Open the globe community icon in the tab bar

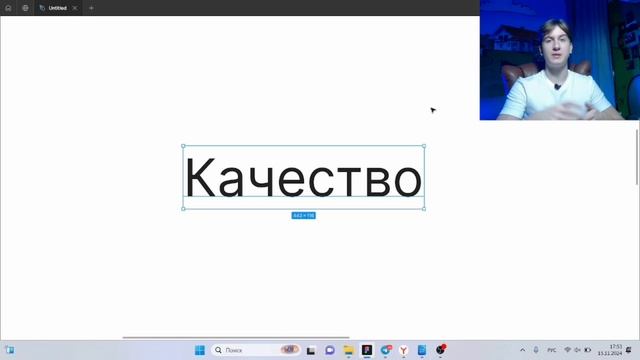25,8
